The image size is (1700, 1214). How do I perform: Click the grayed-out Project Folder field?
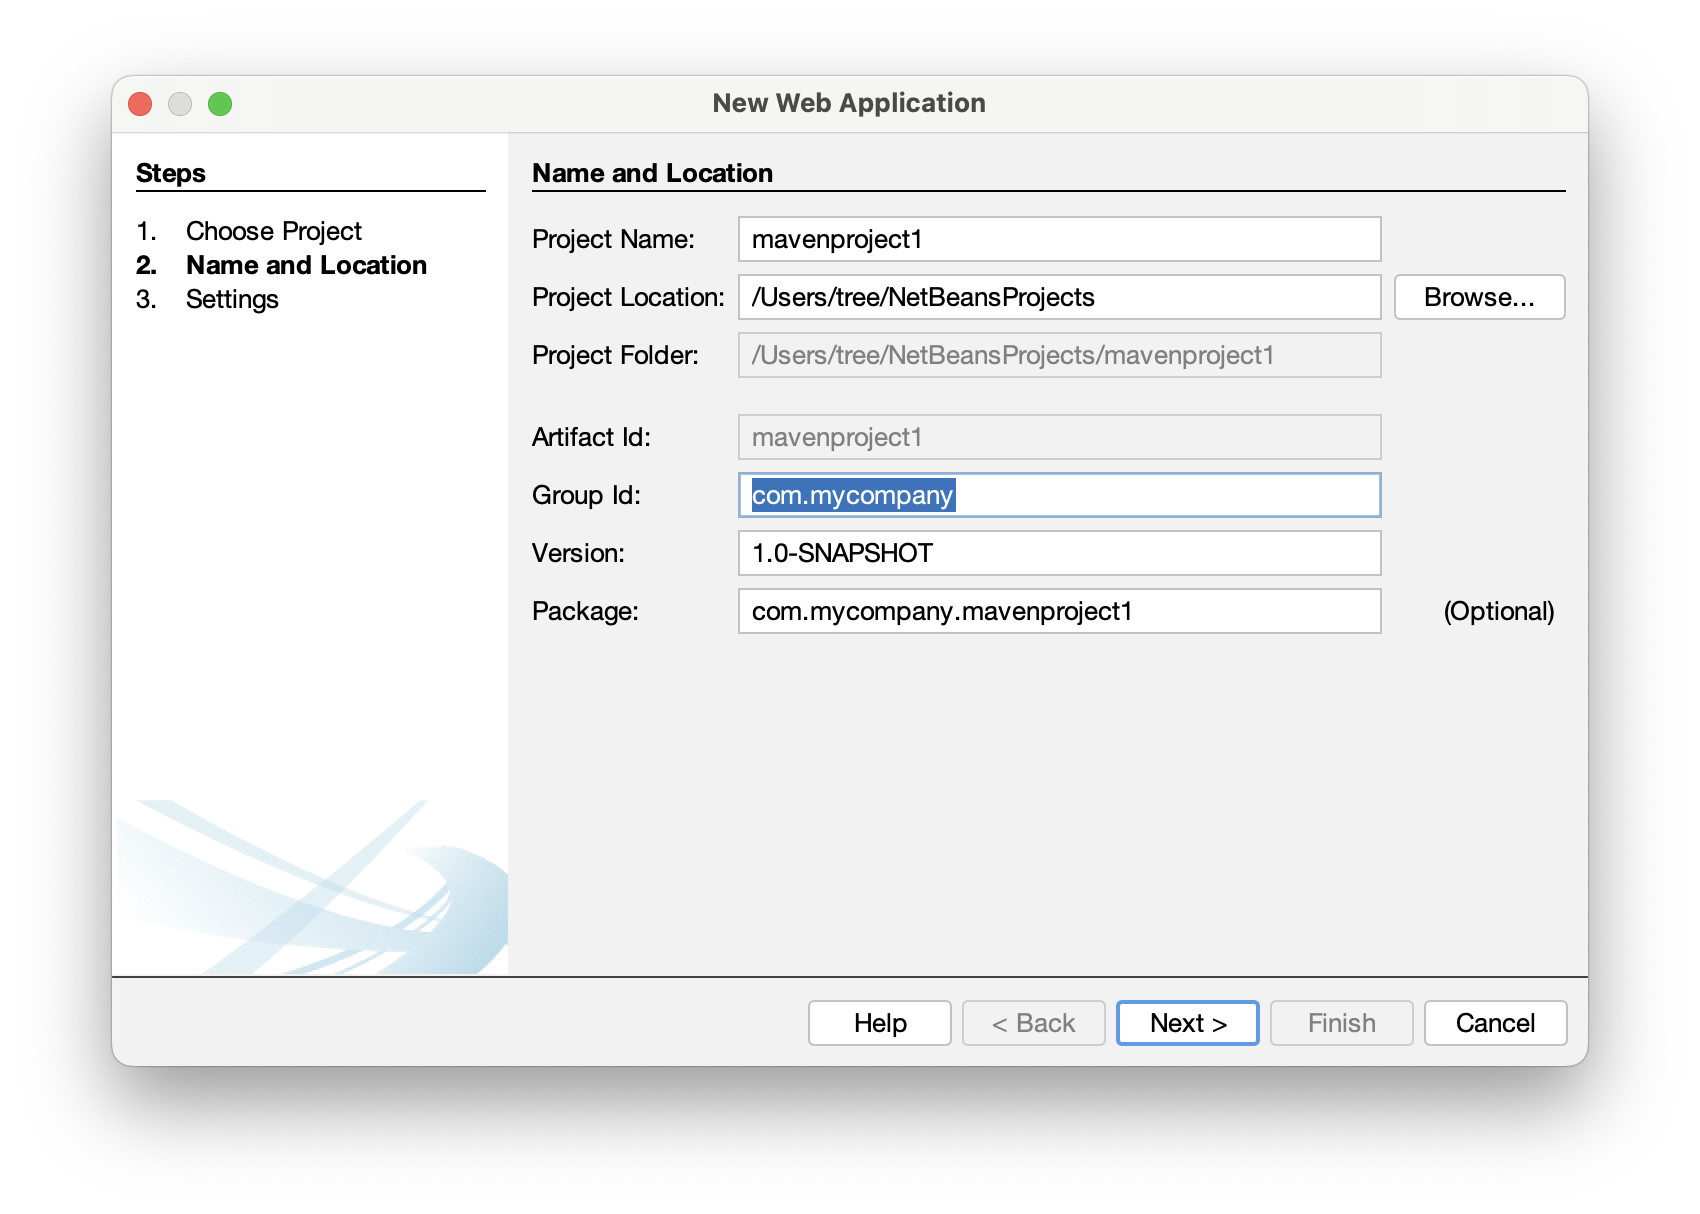pyautogui.click(x=1058, y=355)
